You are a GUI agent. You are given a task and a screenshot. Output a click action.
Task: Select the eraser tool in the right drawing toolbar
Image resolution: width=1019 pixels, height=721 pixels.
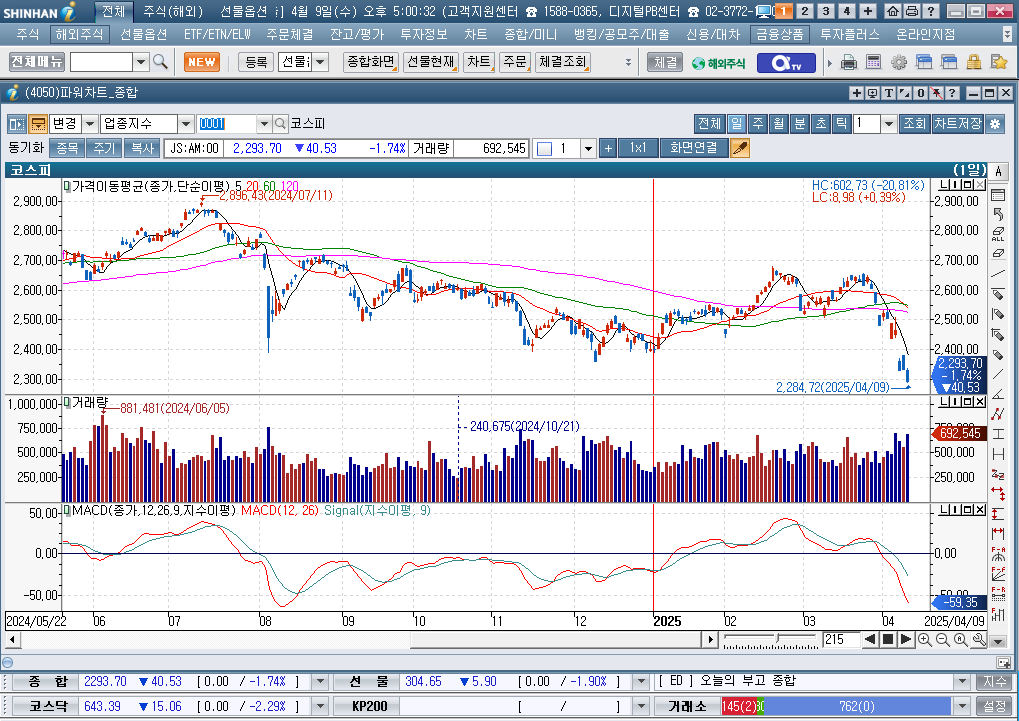(x=998, y=254)
